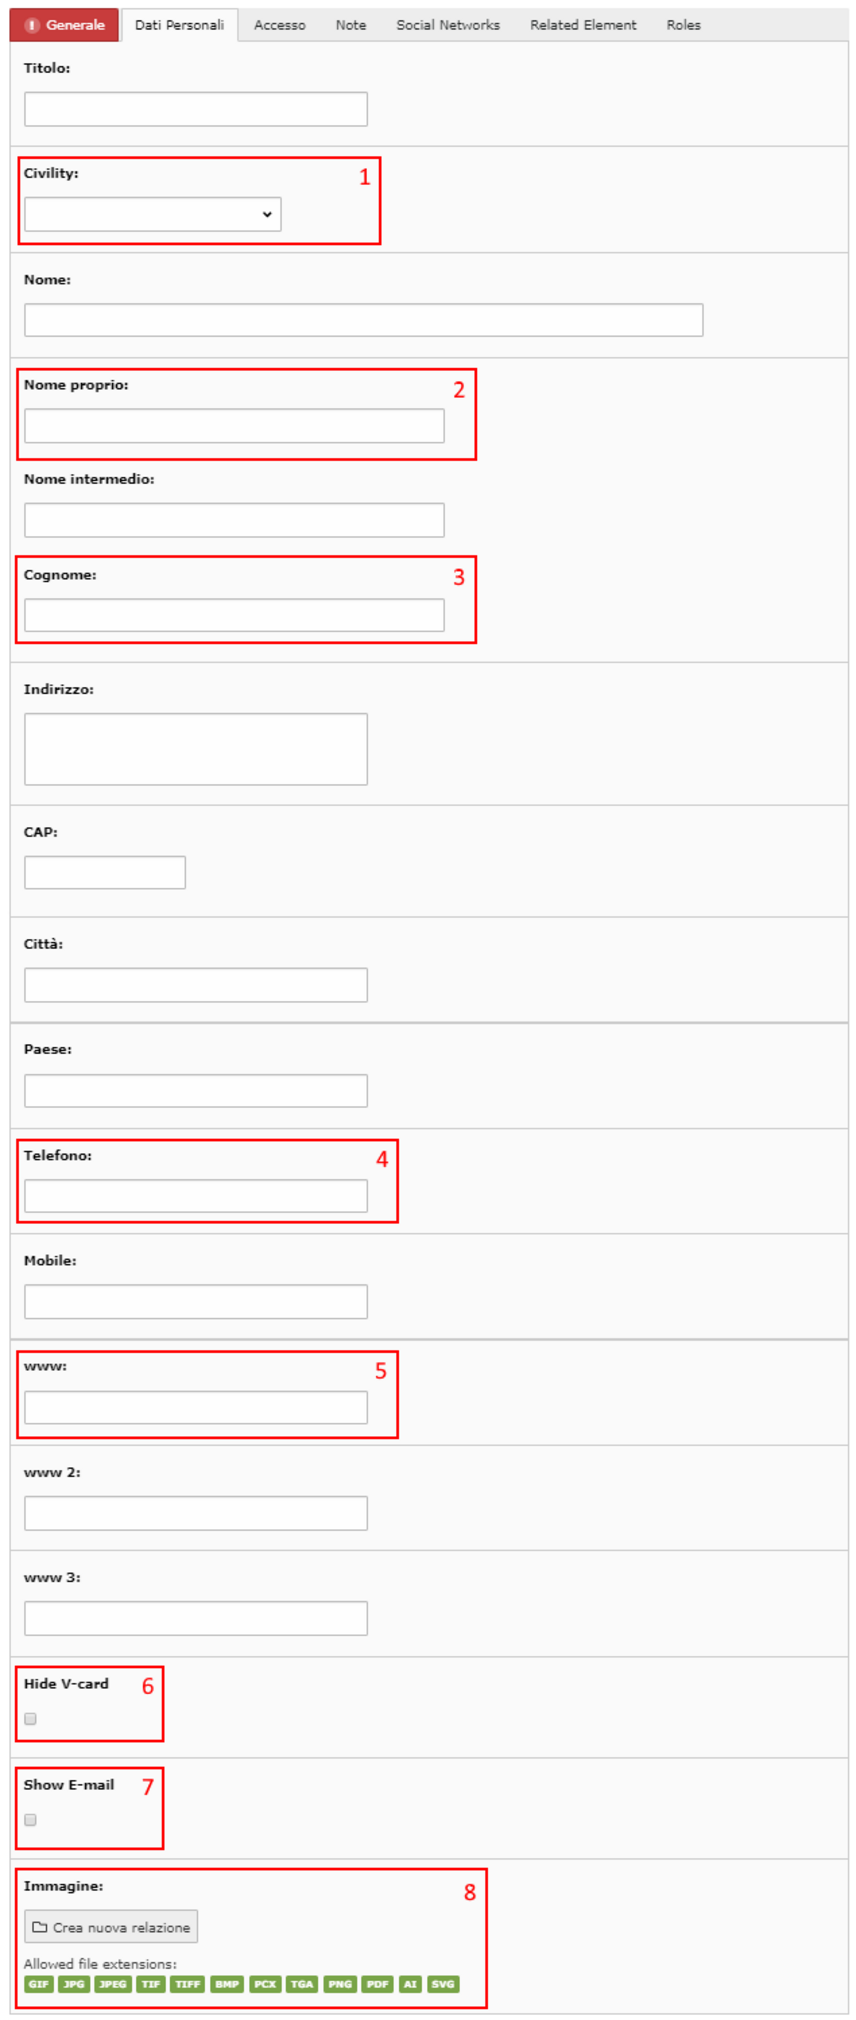Image resolution: width=856 pixels, height=2020 pixels.
Task: Click the PDF file extension badge
Action: pos(377,1984)
